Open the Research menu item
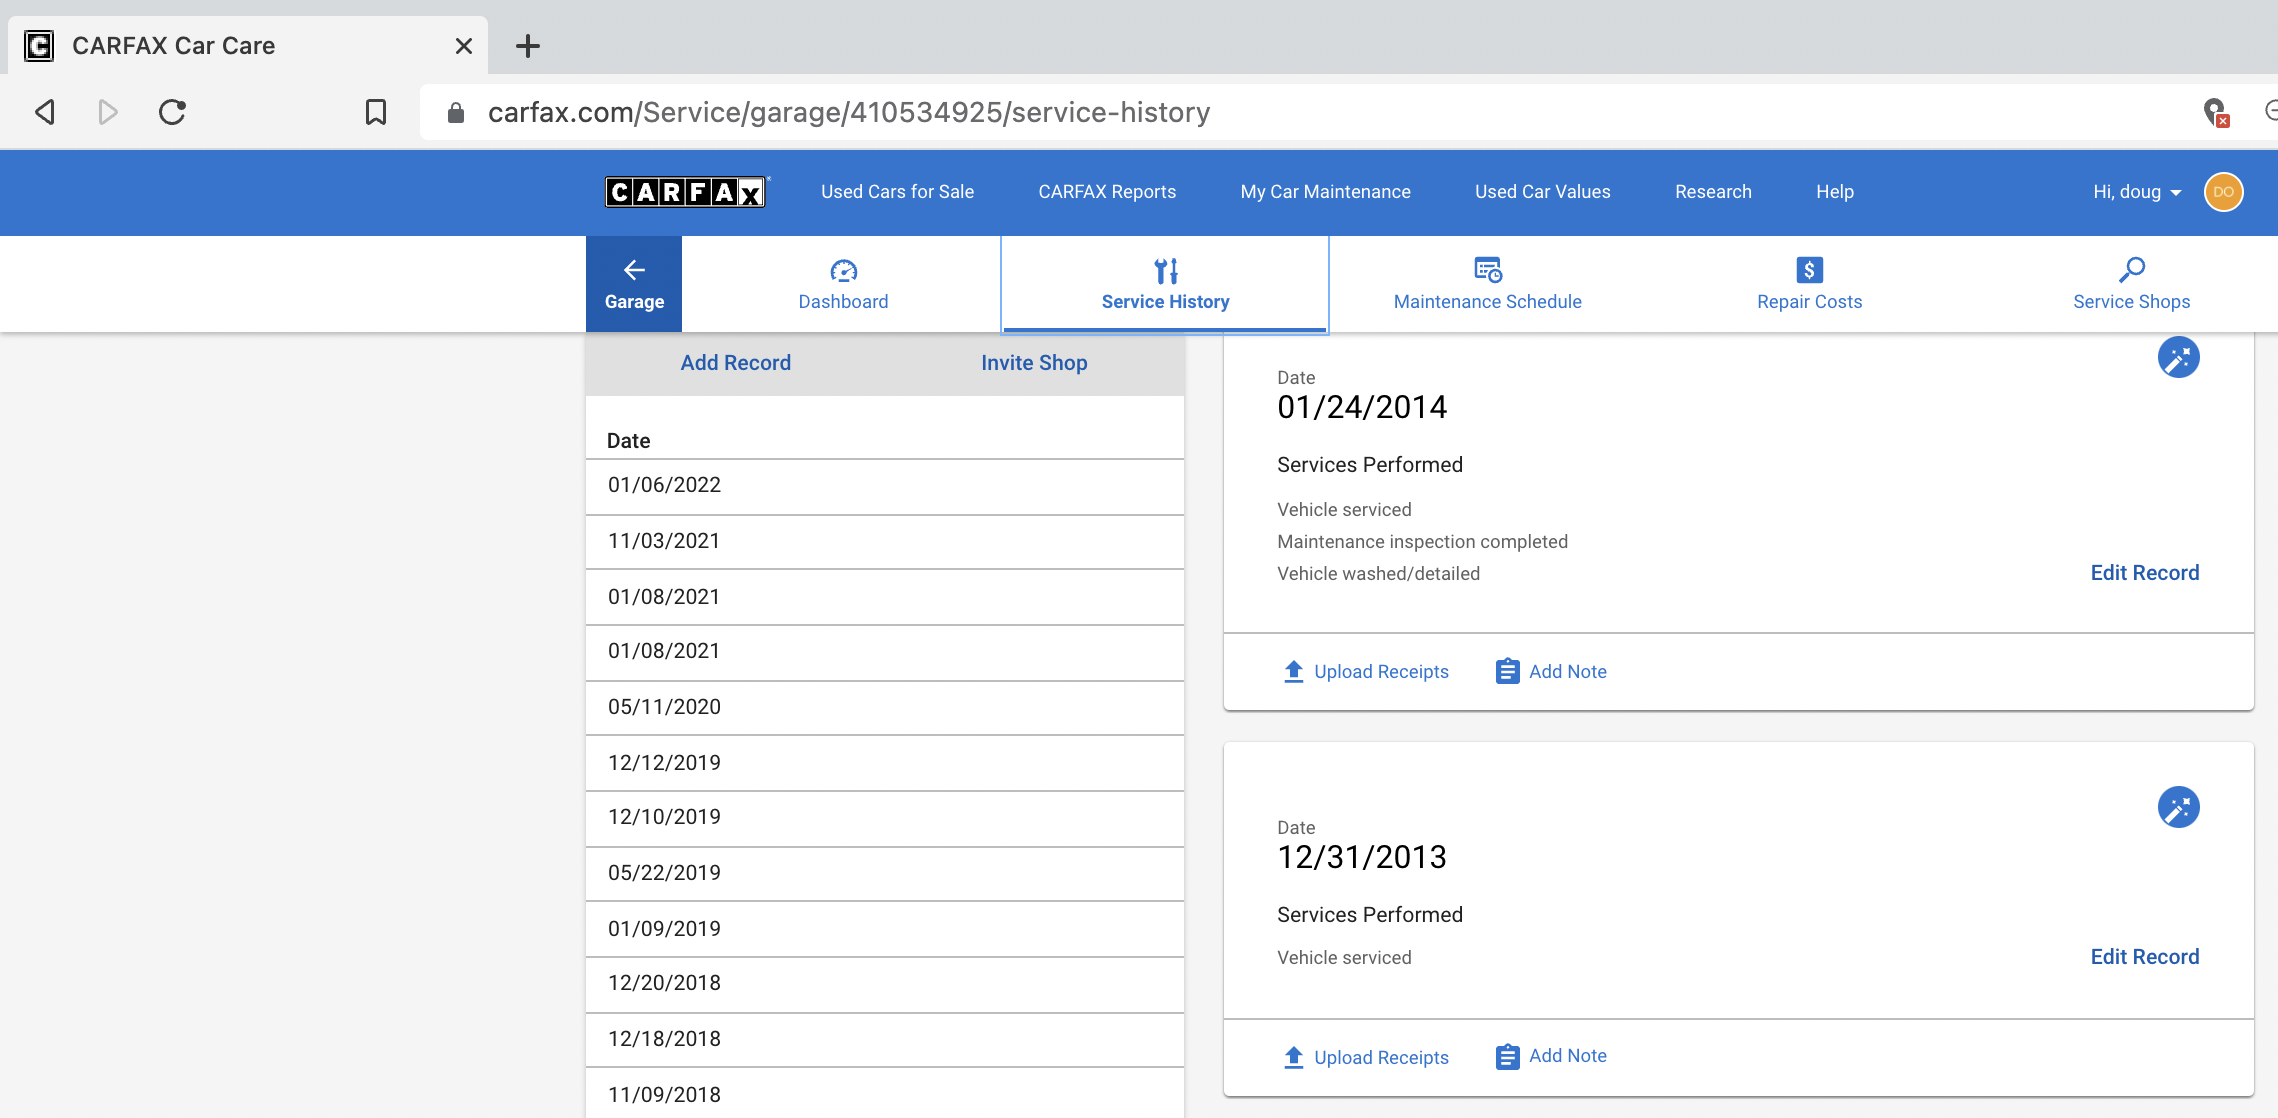The image size is (2278, 1118). (1713, 192)
